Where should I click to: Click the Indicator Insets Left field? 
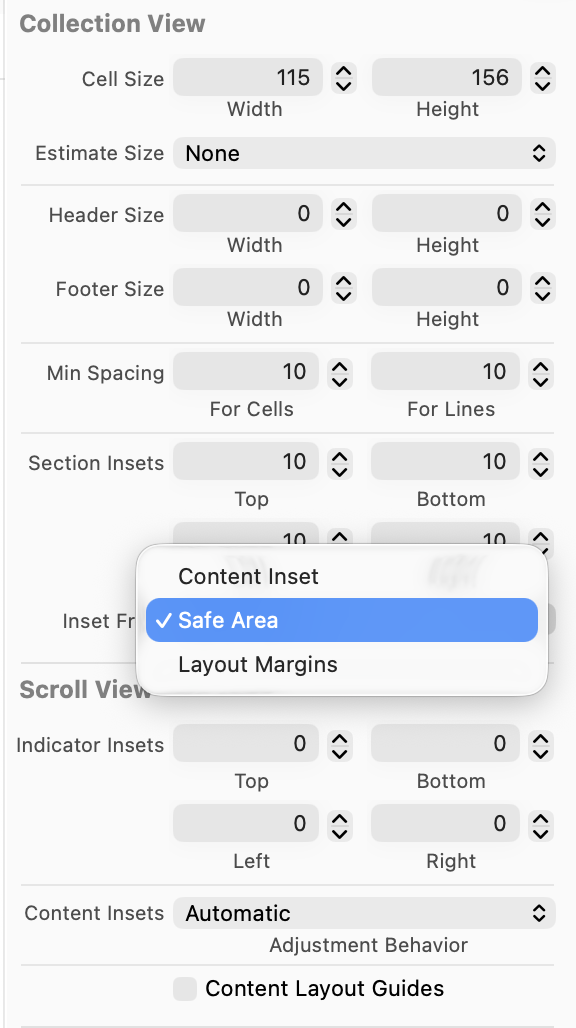[x=246, y=823]
